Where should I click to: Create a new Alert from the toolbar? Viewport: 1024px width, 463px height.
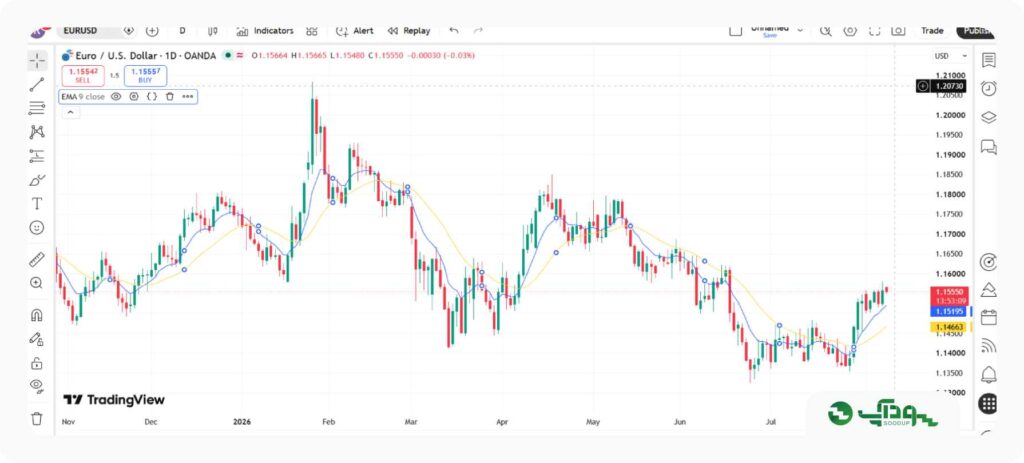pos(355,31)
